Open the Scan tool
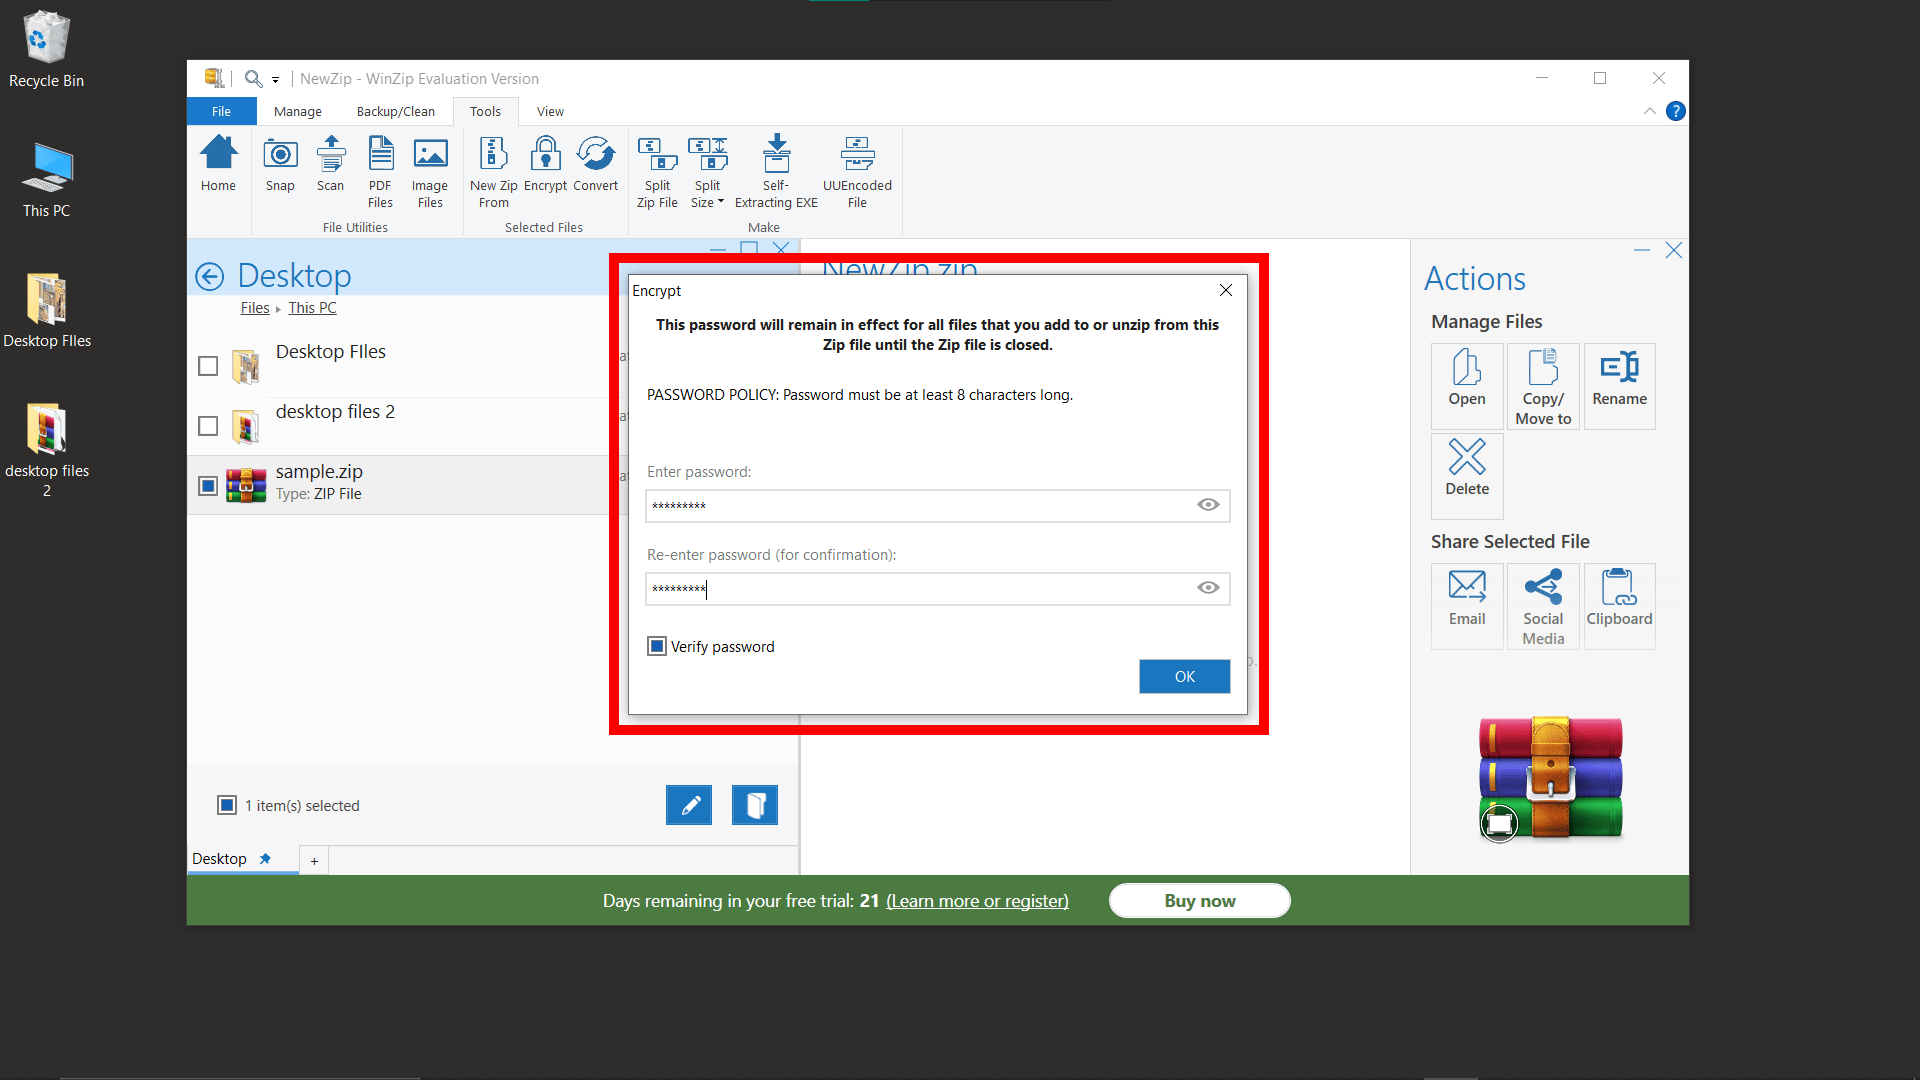 [330, 170]
